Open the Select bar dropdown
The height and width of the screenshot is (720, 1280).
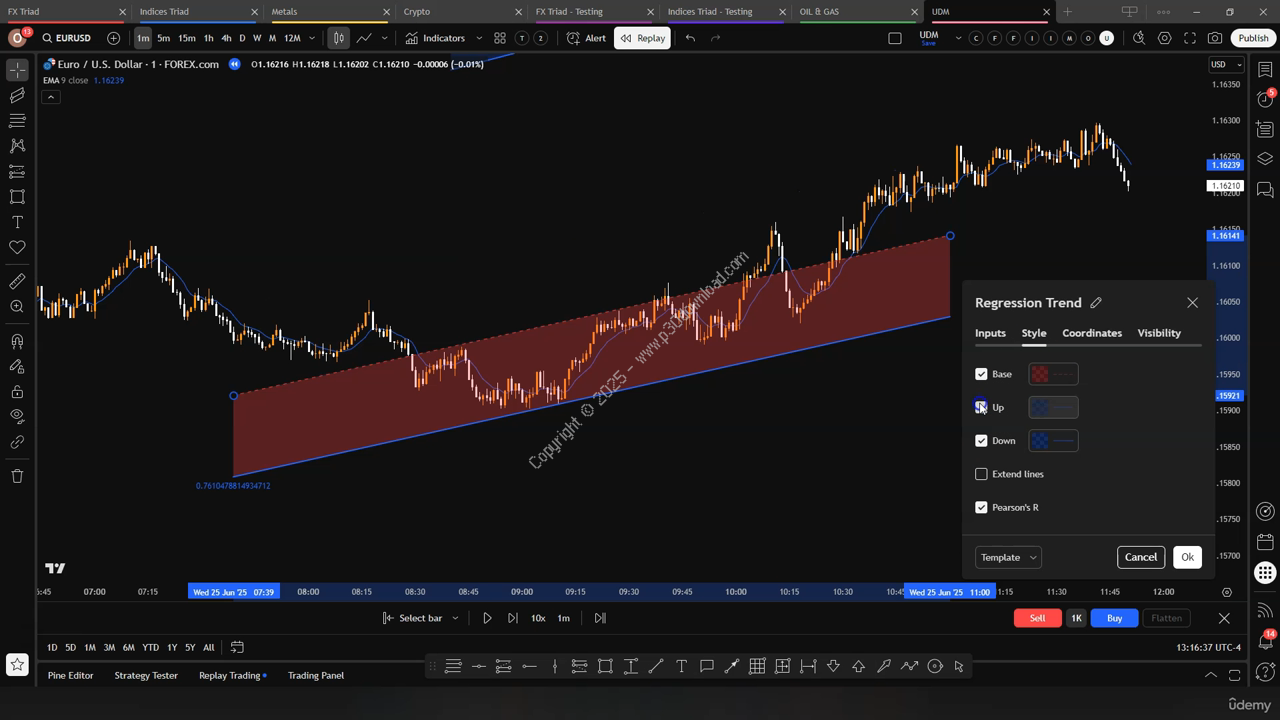(x=421, y=618)
